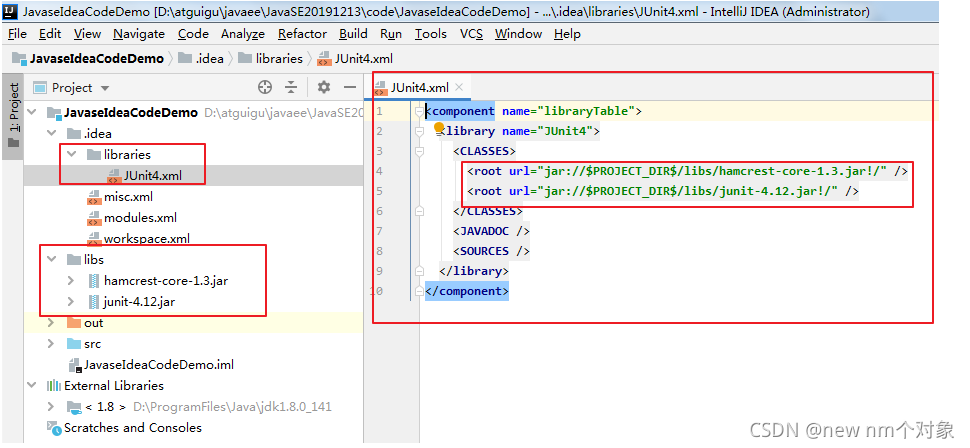
Task: Click the JavaseIdeaCodeDemo.iml file icon
Action: [x=75, y=365]
